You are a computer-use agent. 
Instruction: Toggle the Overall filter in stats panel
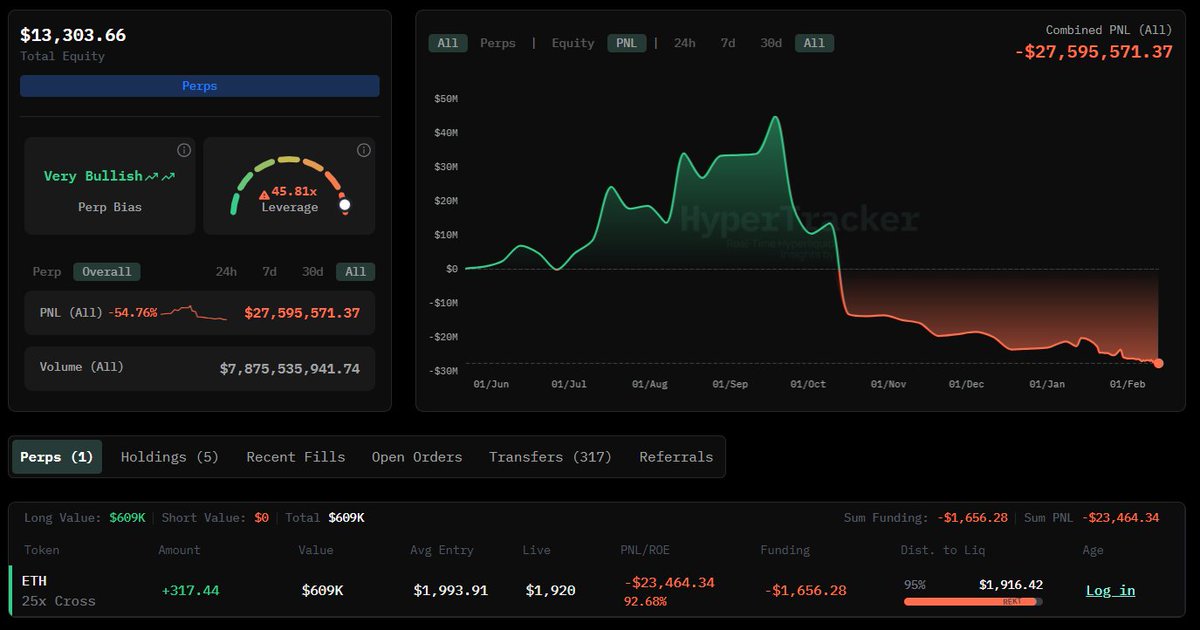tap(107, 272)
